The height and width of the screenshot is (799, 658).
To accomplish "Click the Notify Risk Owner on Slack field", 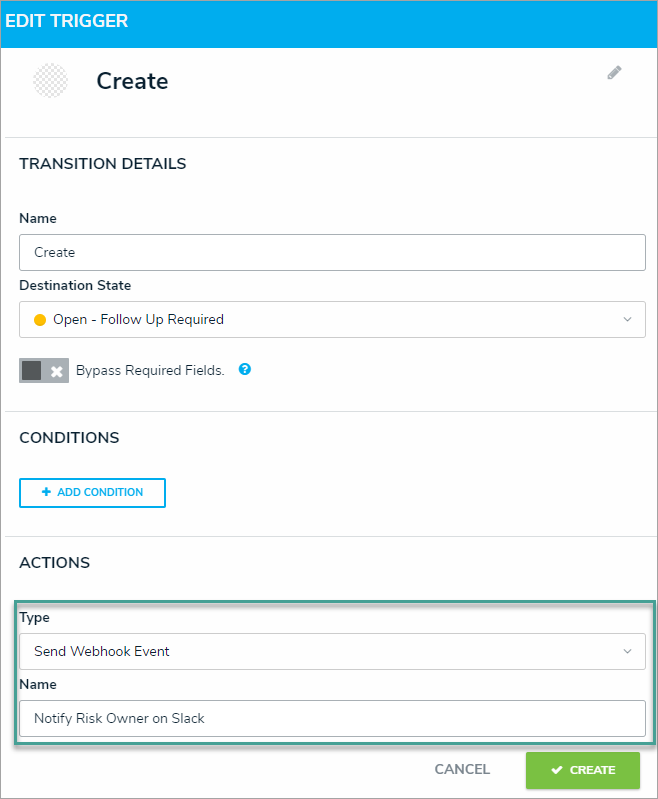I will pos(332,718).
